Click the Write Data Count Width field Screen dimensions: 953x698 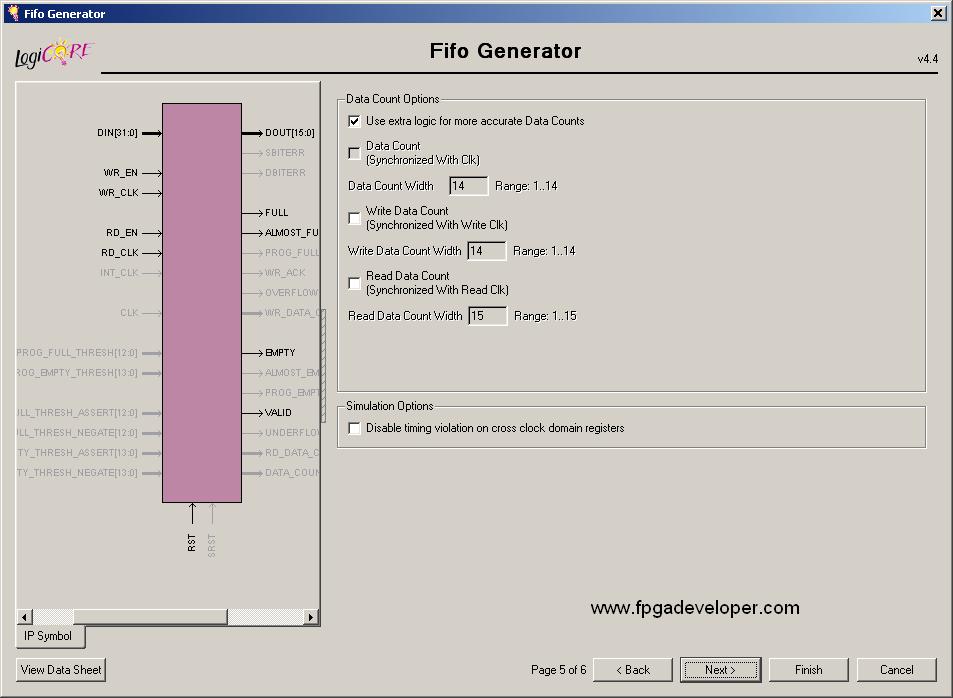(x=486, y=251)
